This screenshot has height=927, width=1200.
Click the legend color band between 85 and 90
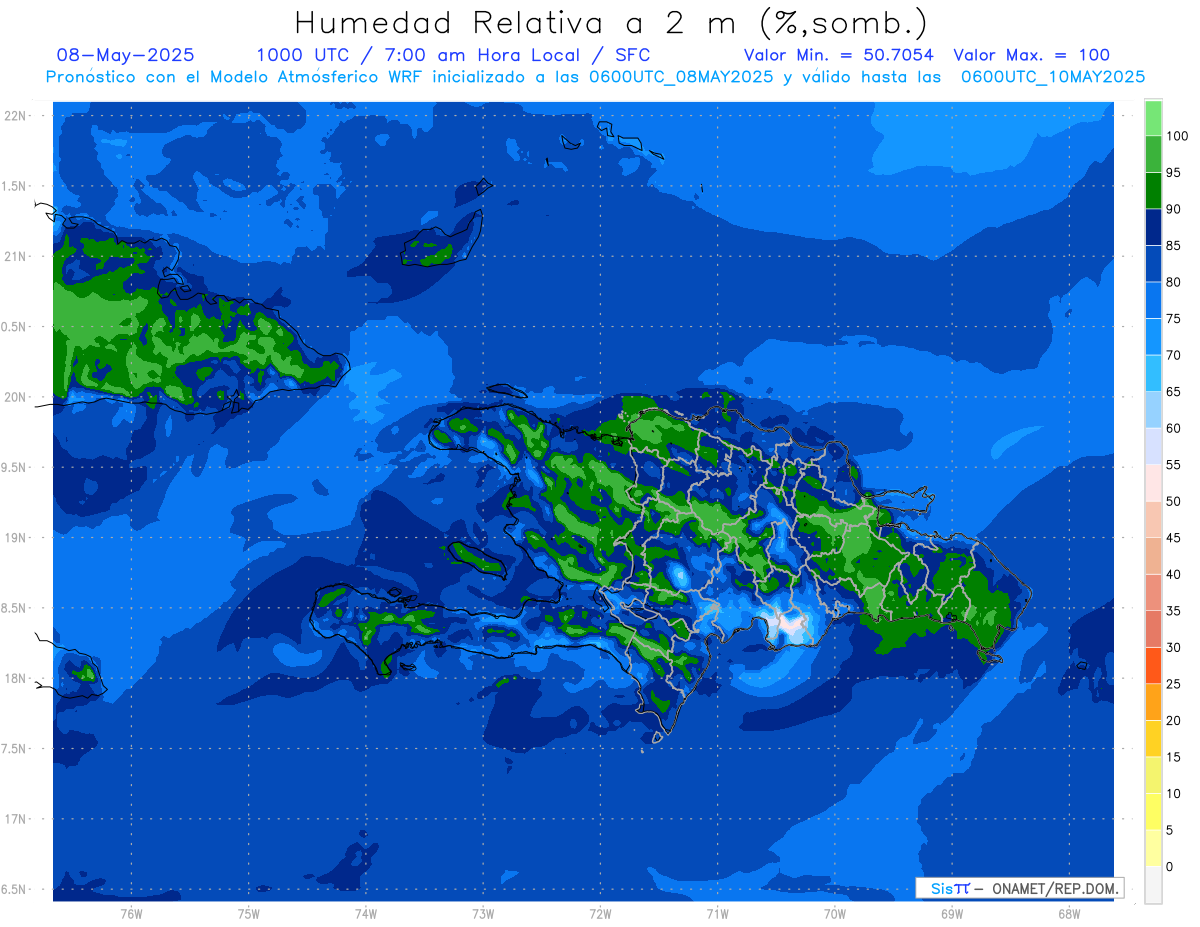coord(1153,227)
